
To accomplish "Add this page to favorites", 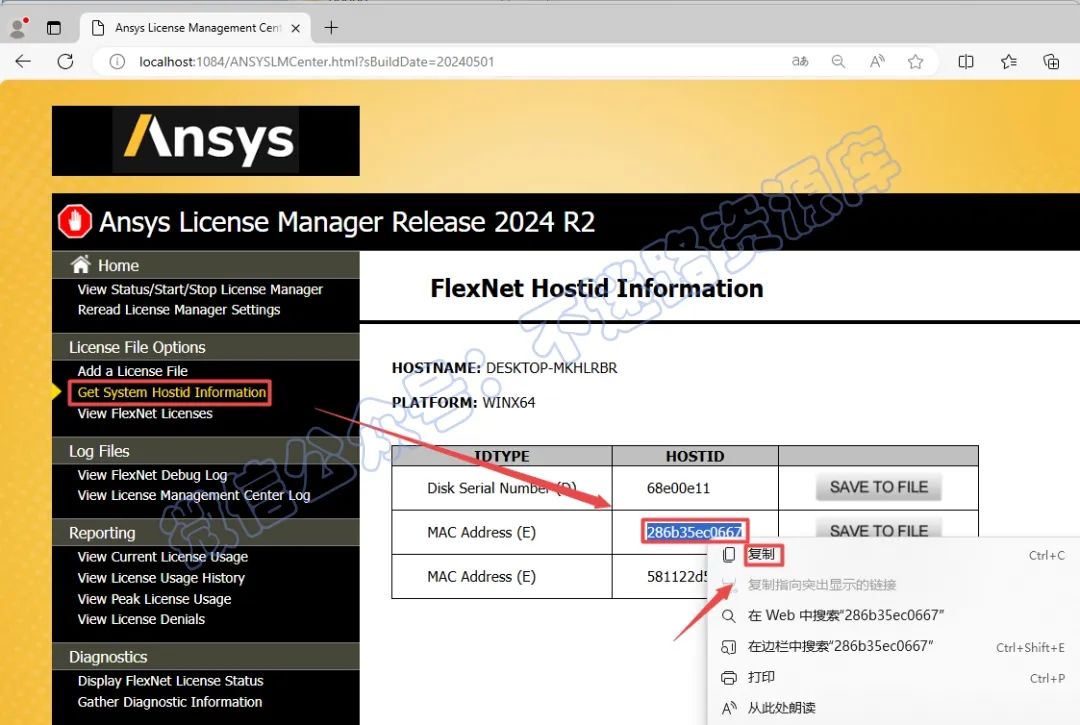I will point(915,62).
